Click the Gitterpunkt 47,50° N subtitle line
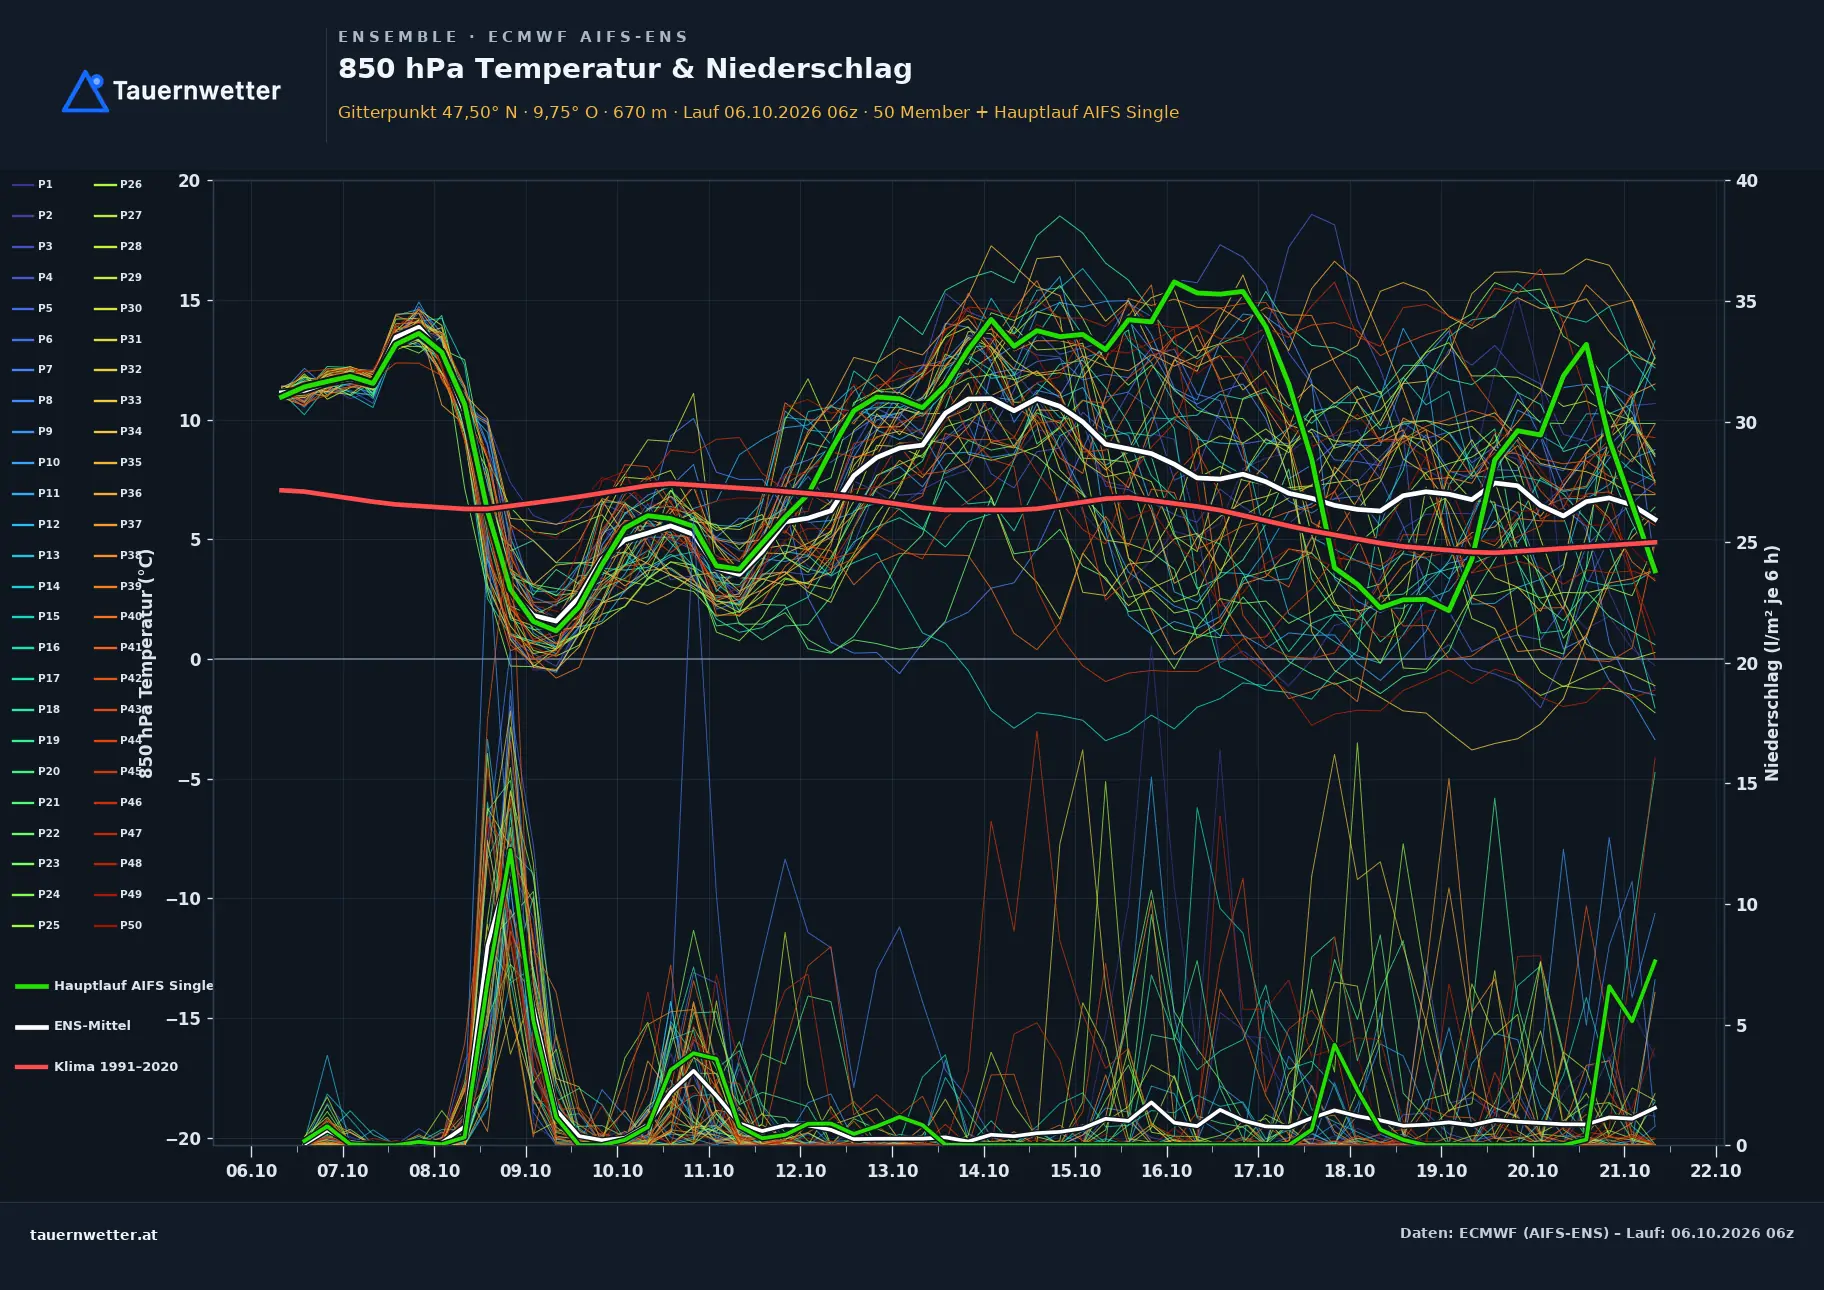Viewport: 1824px width, 1290px height. click(758, 112)
